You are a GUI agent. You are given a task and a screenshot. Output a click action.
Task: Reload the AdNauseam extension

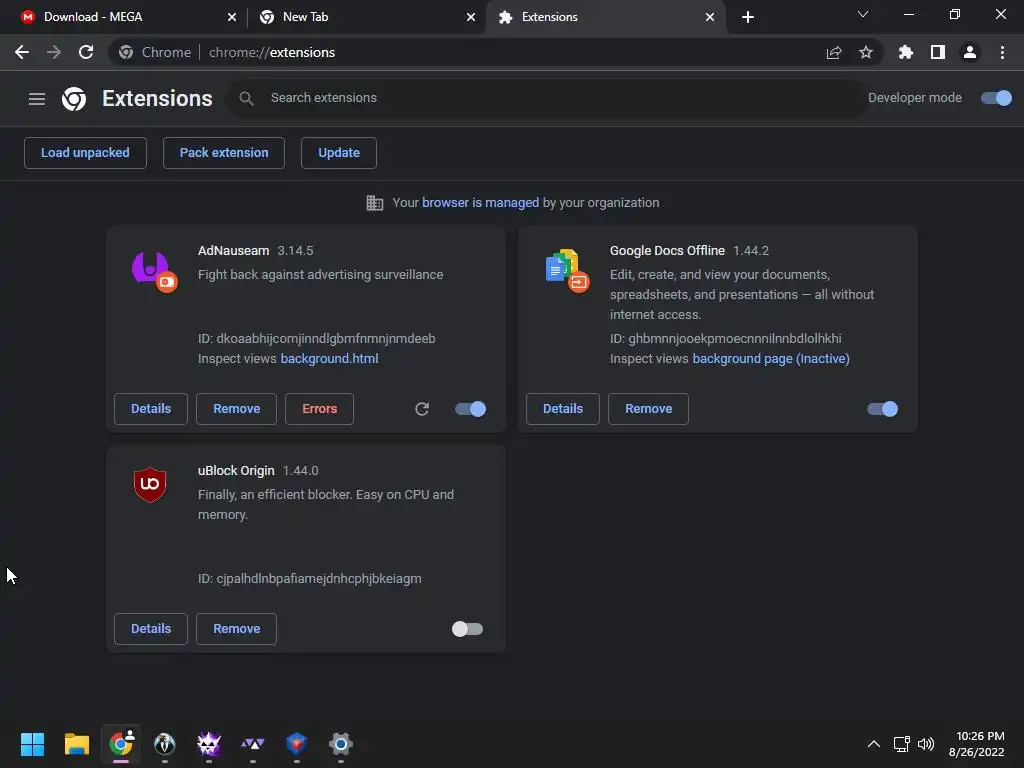pyautogui.click(x=422, y=409)
